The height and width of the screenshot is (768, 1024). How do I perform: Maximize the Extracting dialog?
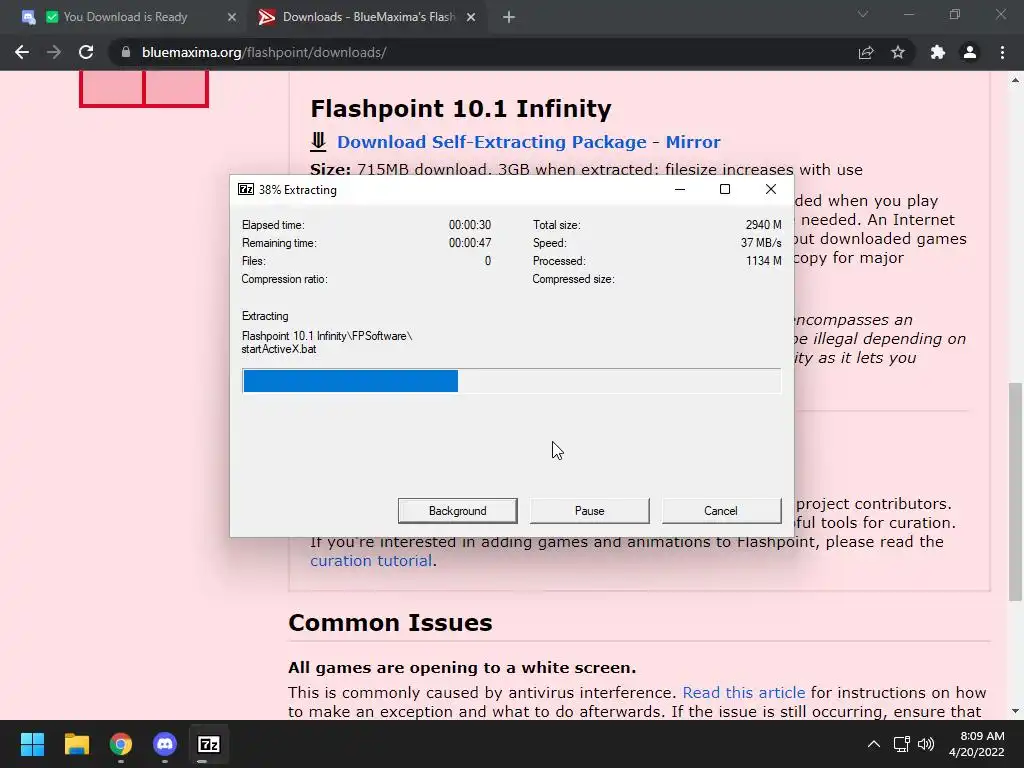coord(725,189)
